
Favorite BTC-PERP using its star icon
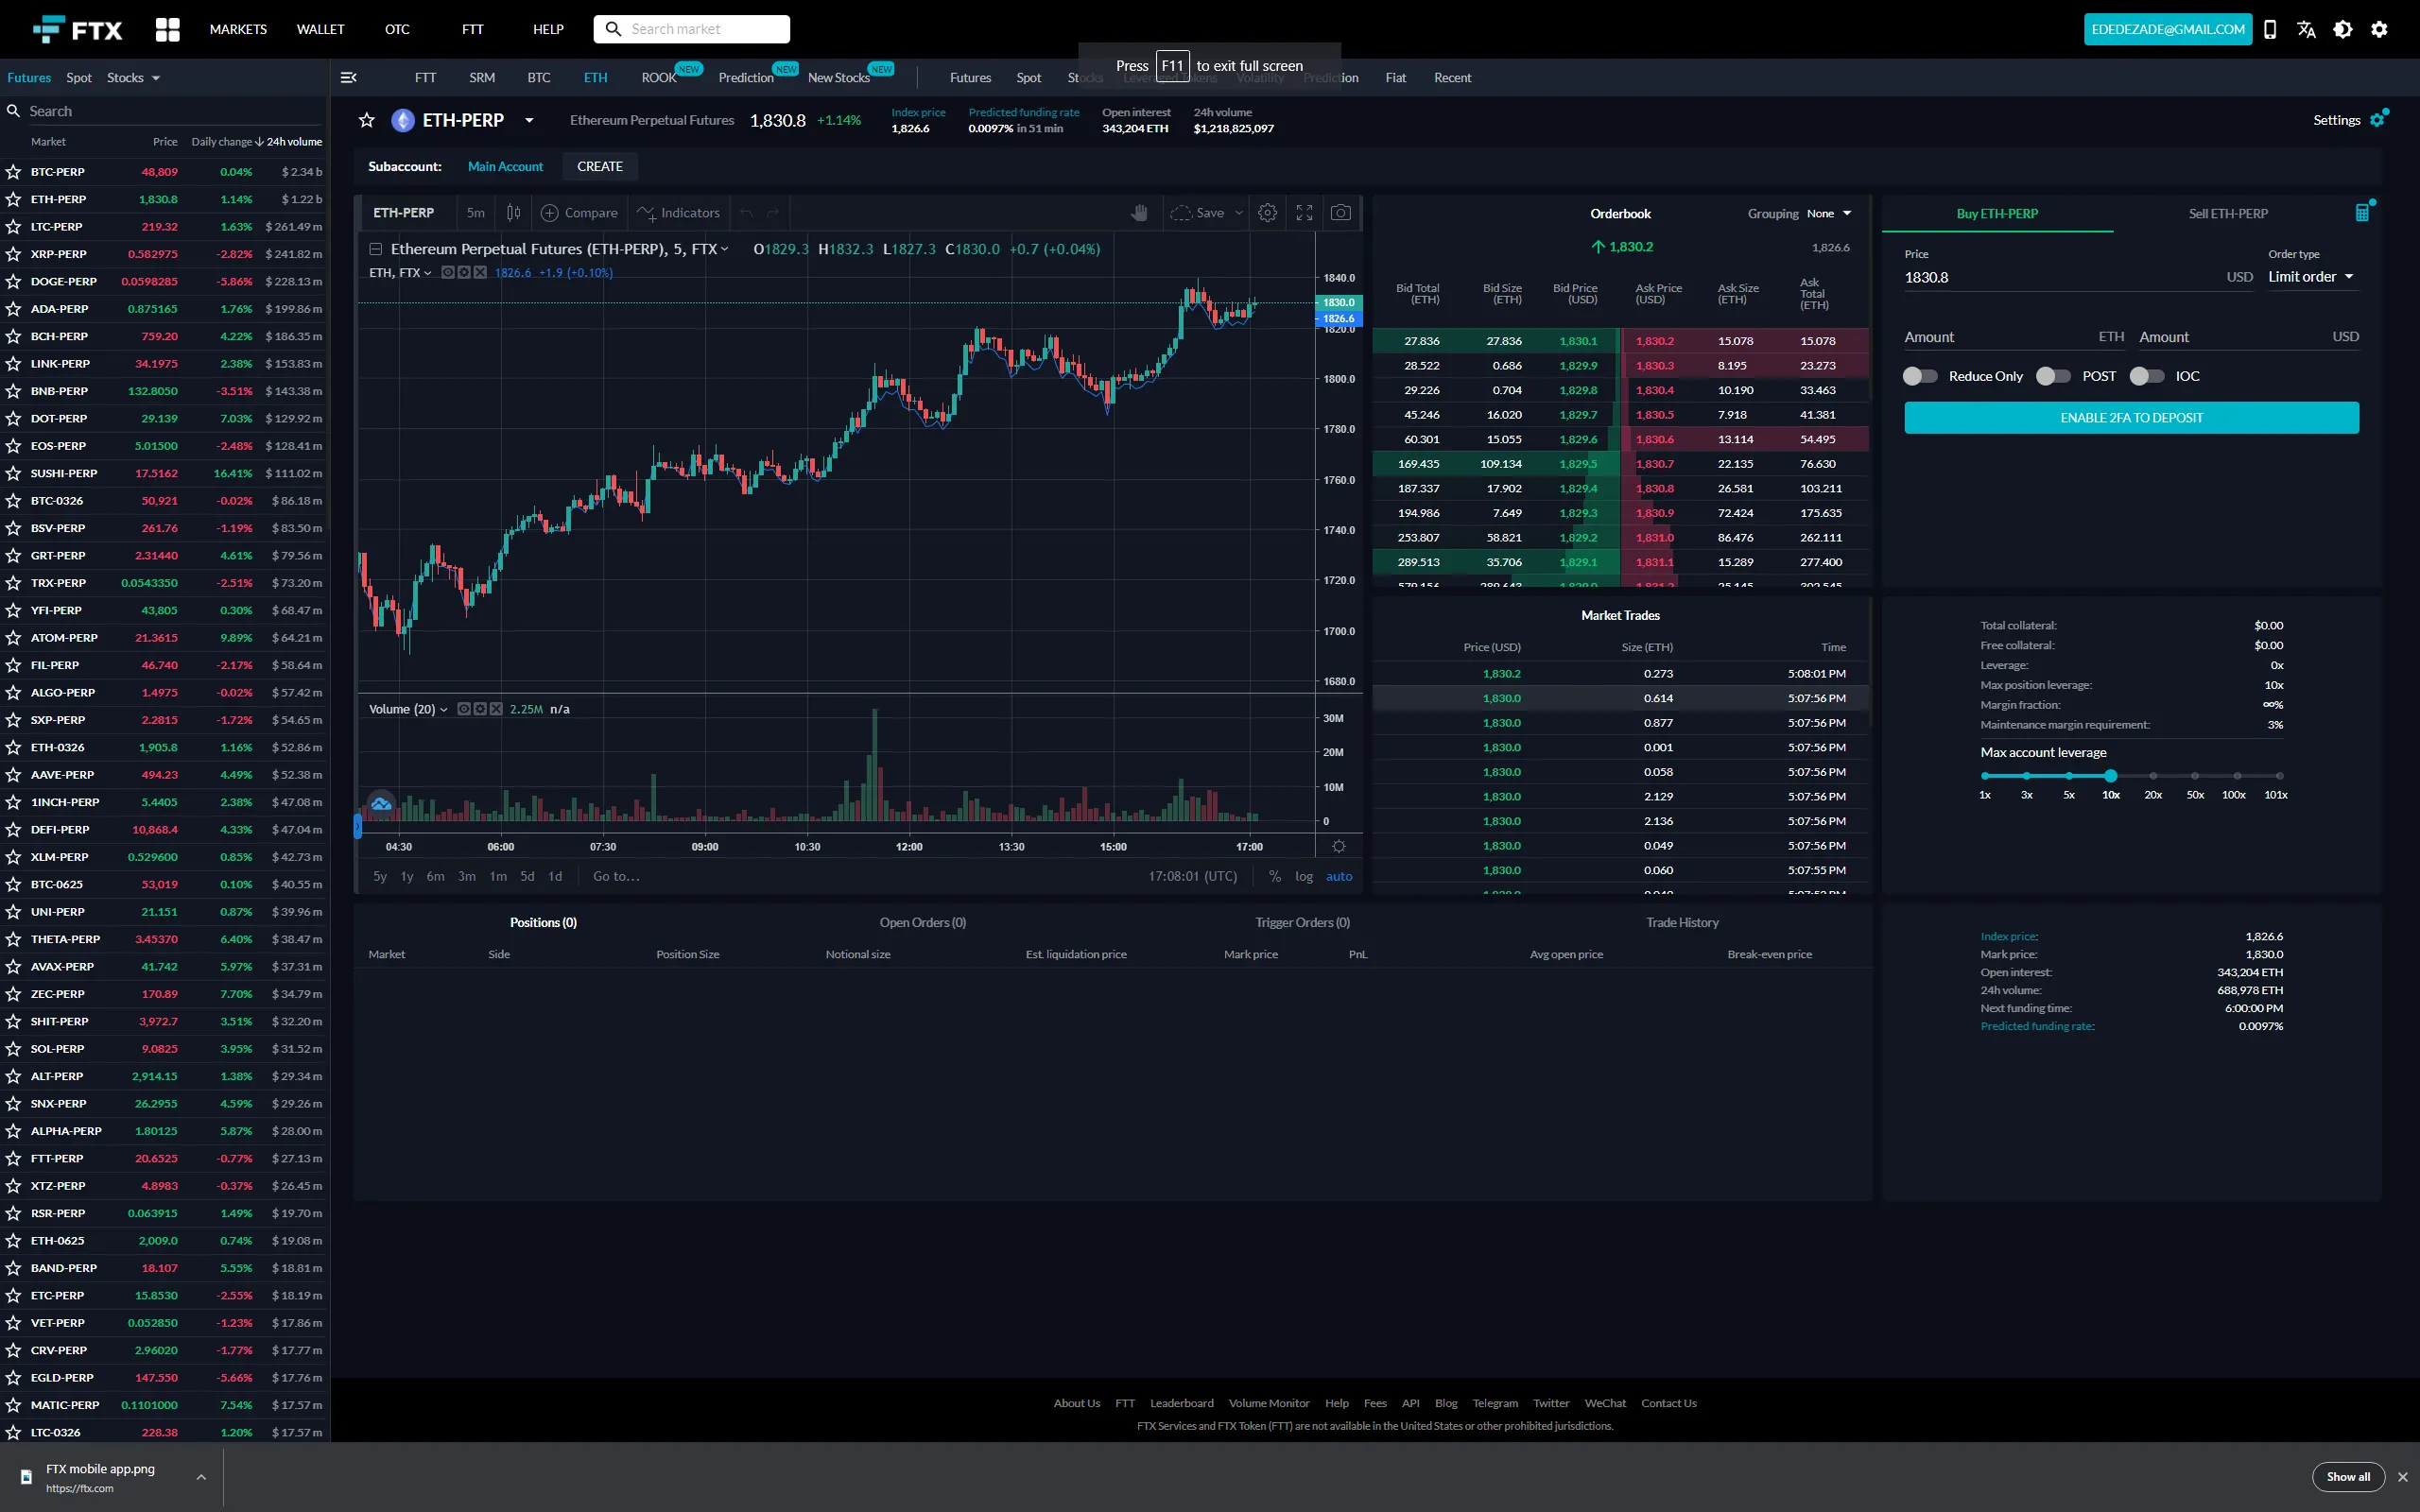(x=13, y=171)
